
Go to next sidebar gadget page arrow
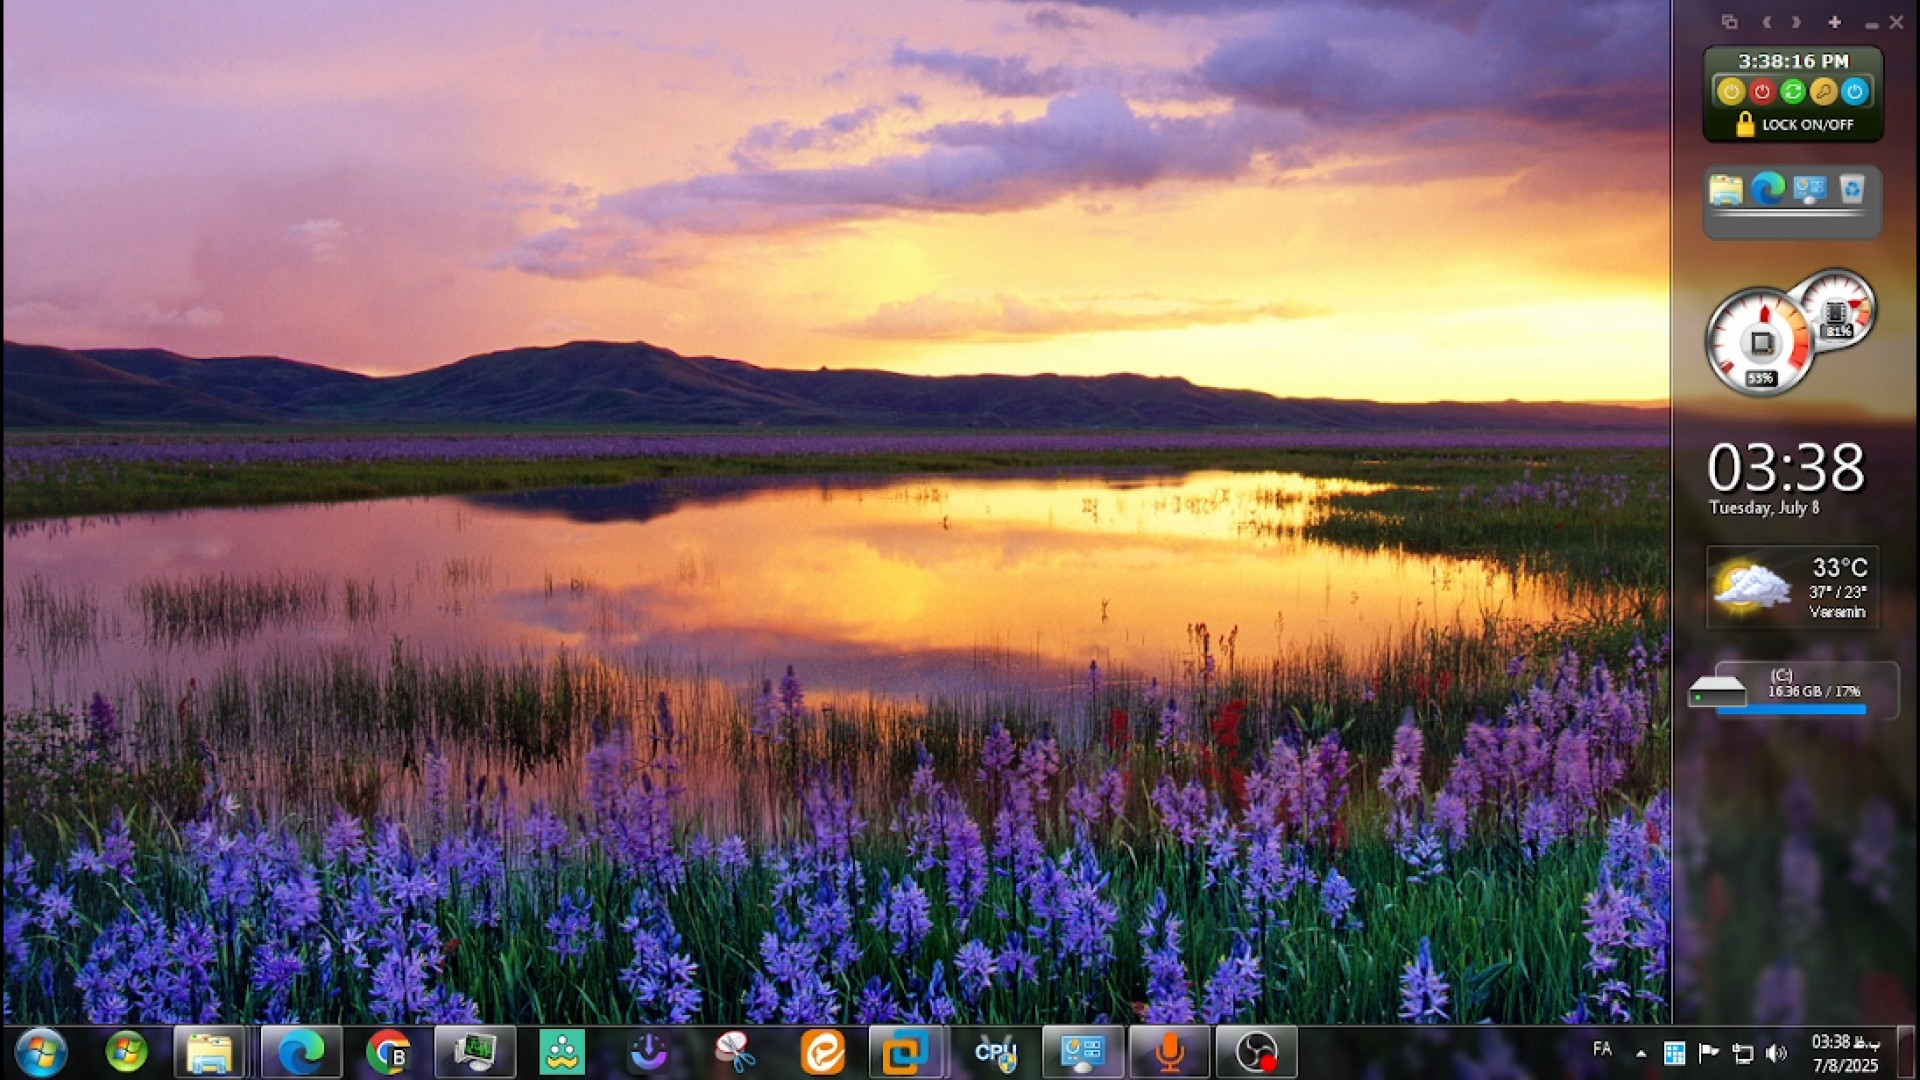pyautogui.click(x=1797, y=22)
